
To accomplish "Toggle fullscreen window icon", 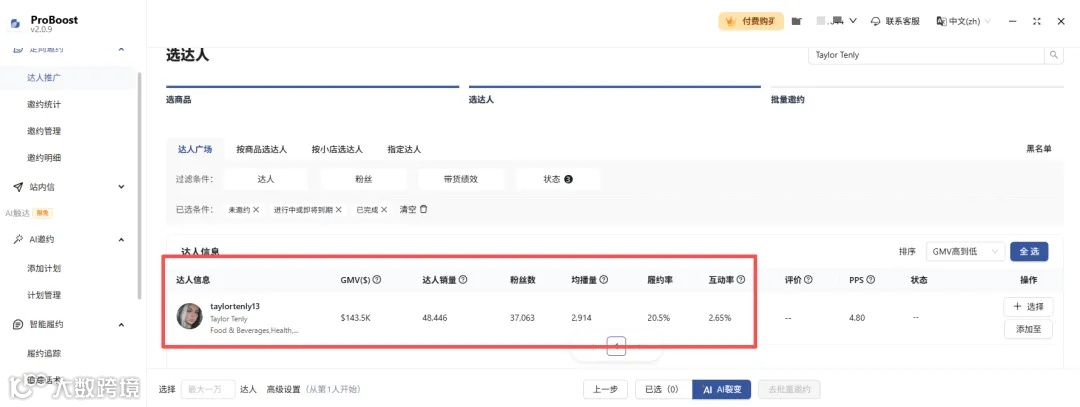I will tap(1037, 21).
